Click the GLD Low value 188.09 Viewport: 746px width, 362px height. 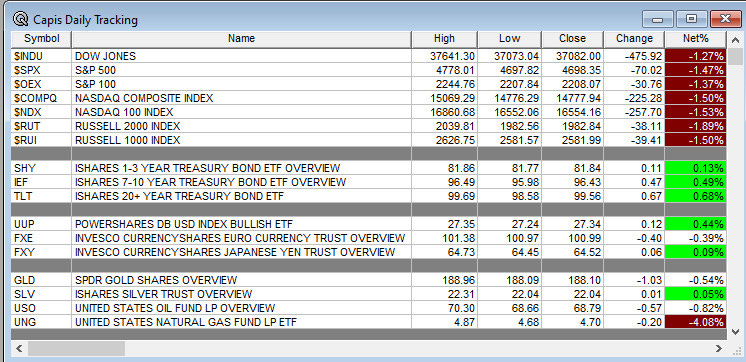tap(509, 280)
